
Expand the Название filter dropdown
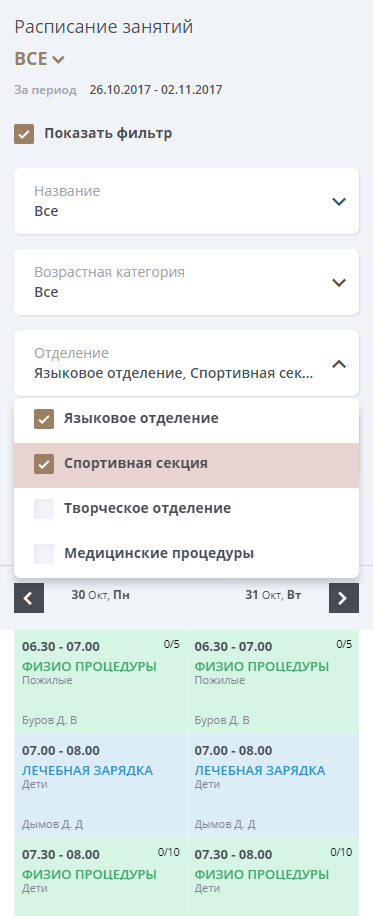tap(186, 201)
